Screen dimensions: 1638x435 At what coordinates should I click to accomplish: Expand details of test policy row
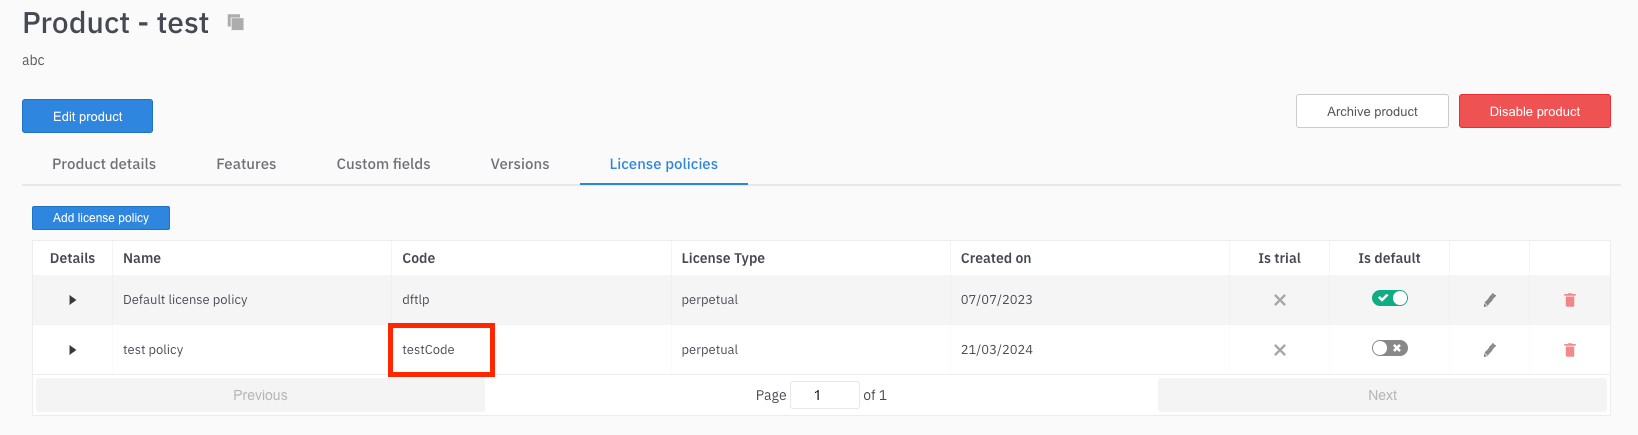pyautogui.click(x=72, y=350)
